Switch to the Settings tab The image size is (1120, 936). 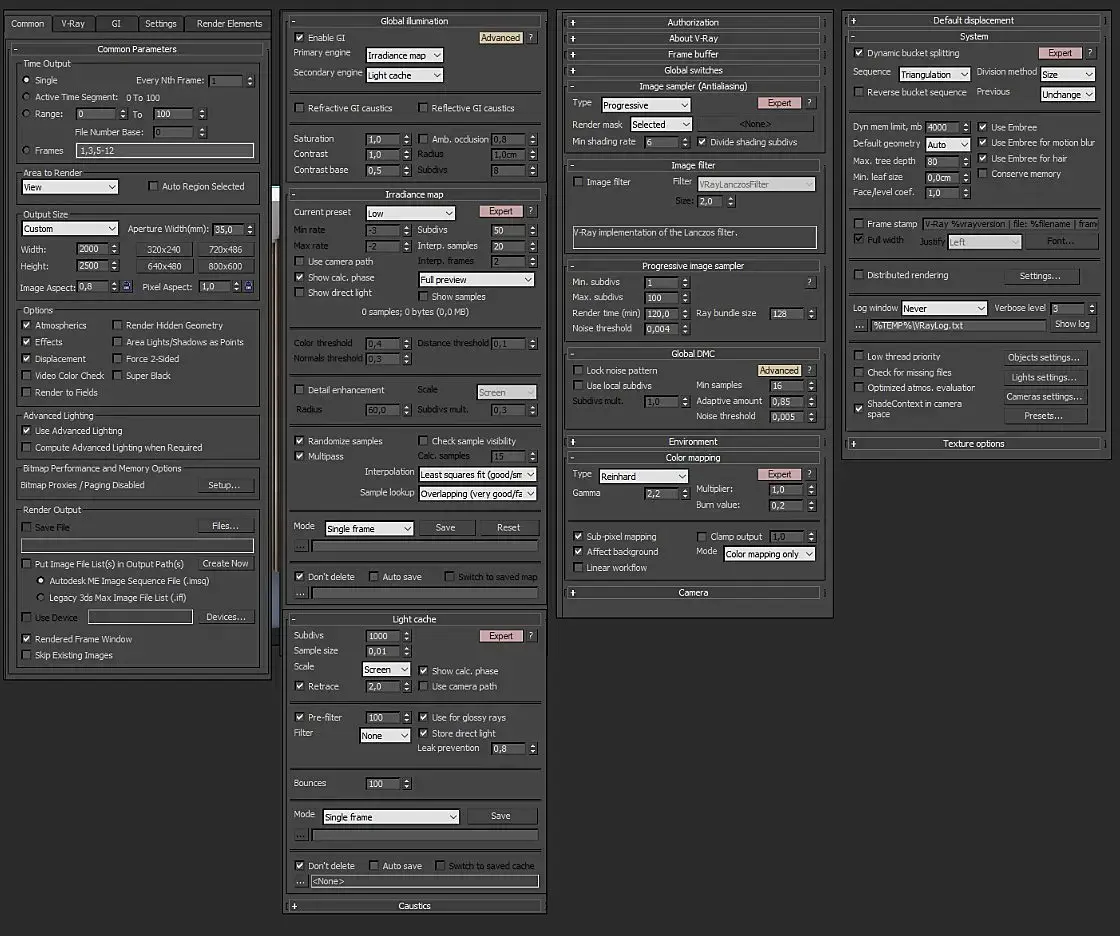point(161,24)
